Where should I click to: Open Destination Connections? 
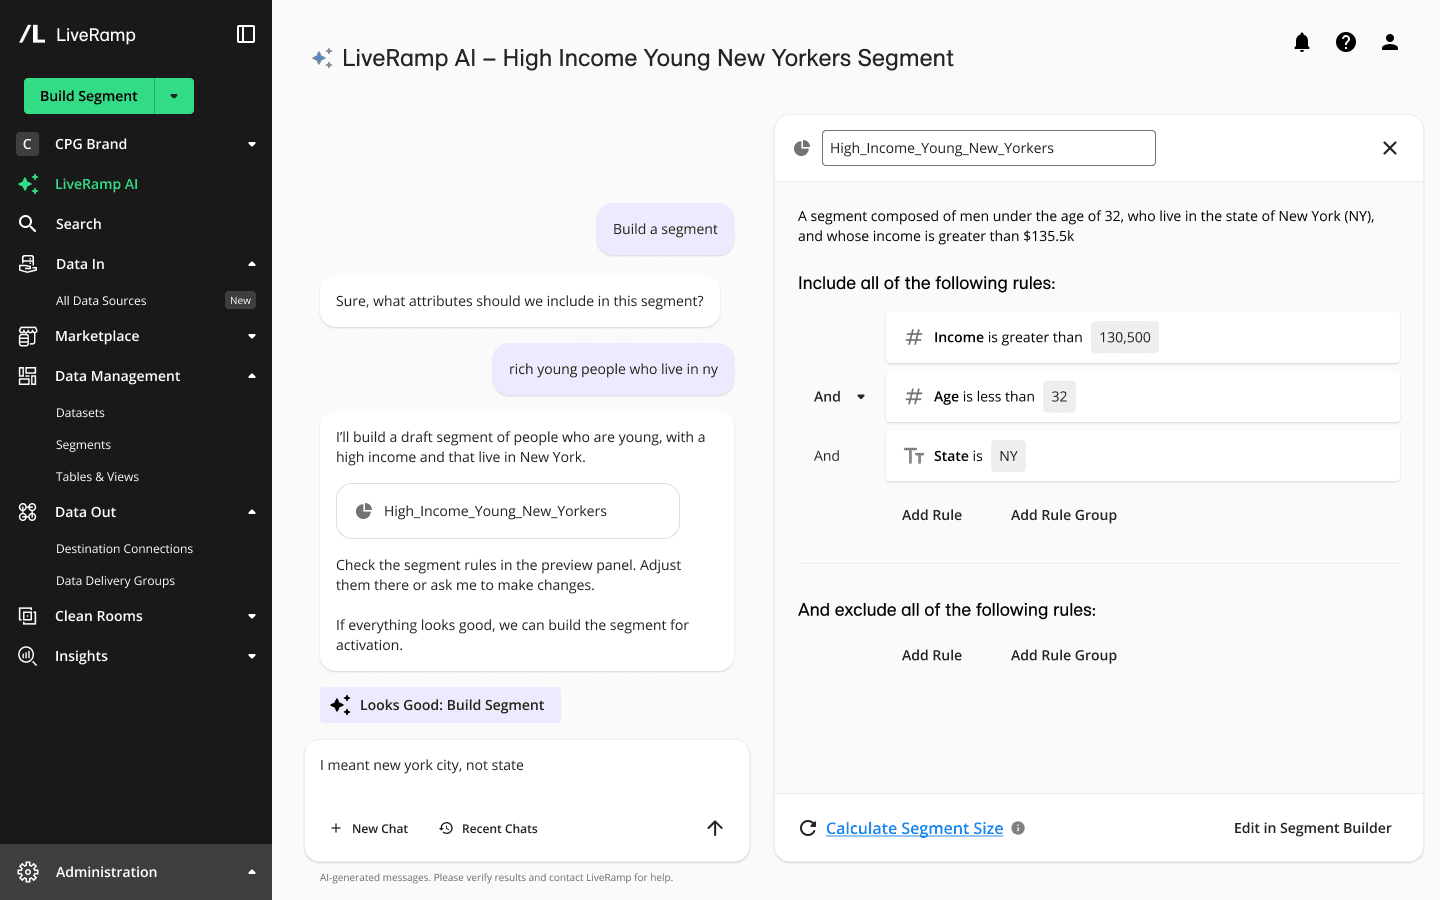pos(124,549)
